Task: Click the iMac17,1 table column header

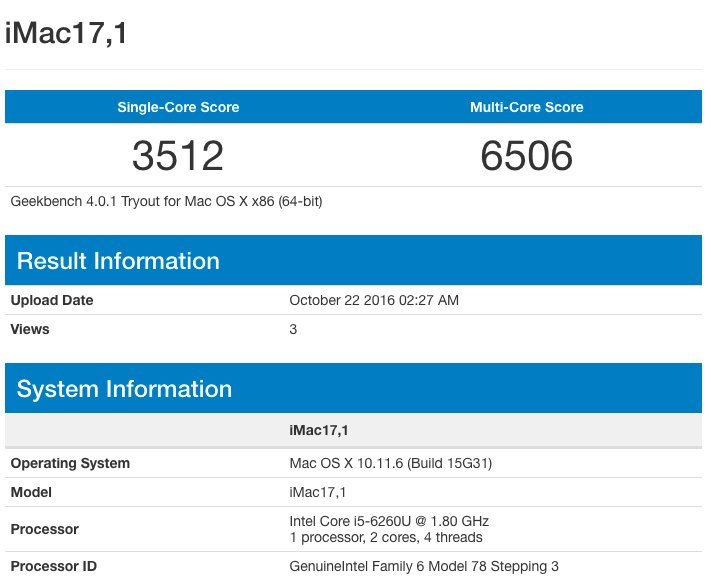Action: click(x=319, y=430)
